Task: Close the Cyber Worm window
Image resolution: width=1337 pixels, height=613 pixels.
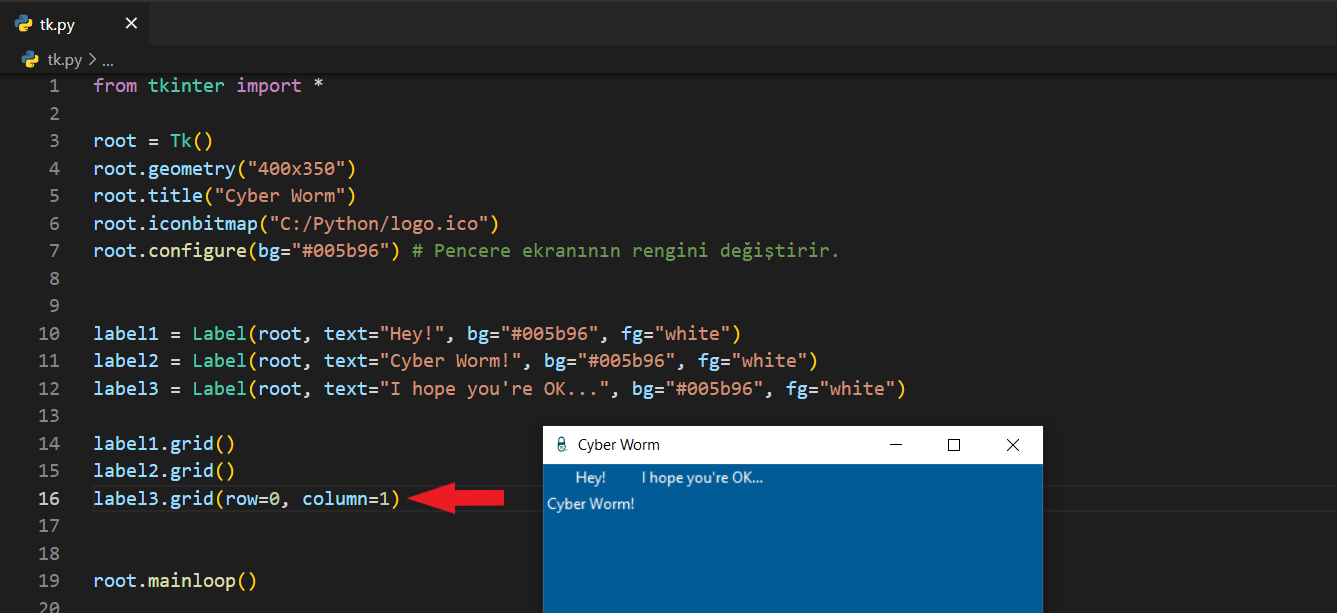Action: click(1012, 445)
